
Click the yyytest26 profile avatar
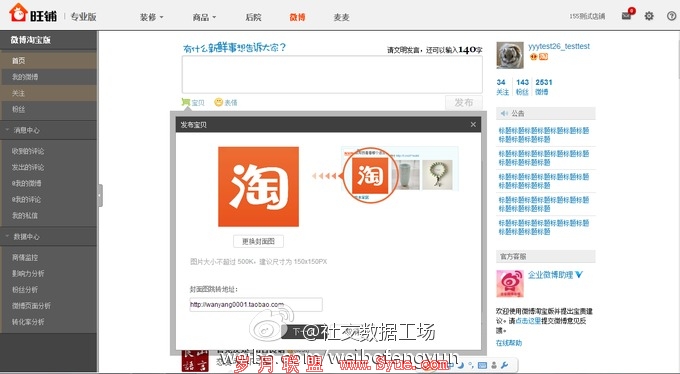click(x=510, y=55)
